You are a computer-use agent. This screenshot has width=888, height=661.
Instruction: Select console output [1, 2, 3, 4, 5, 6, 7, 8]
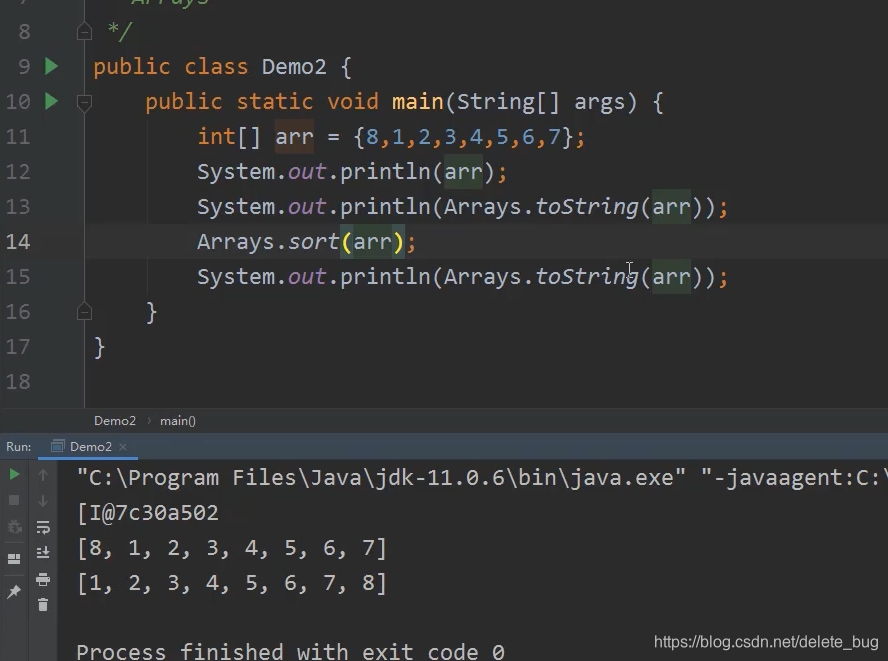point(232,583)
